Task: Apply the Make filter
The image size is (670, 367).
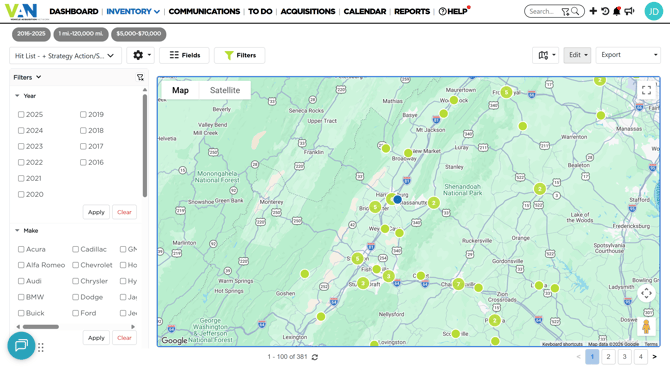Action: [x=96, y=338]
